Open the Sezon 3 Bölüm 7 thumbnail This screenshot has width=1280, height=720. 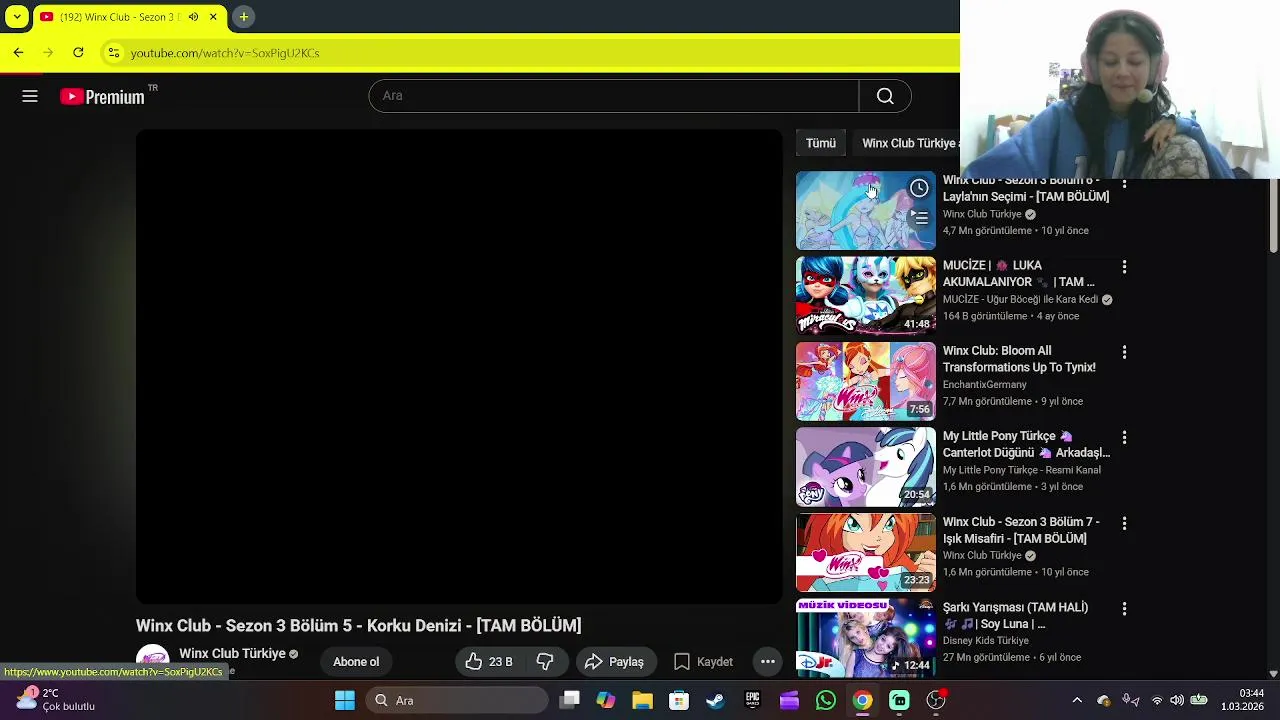click(x=866, y=552)
